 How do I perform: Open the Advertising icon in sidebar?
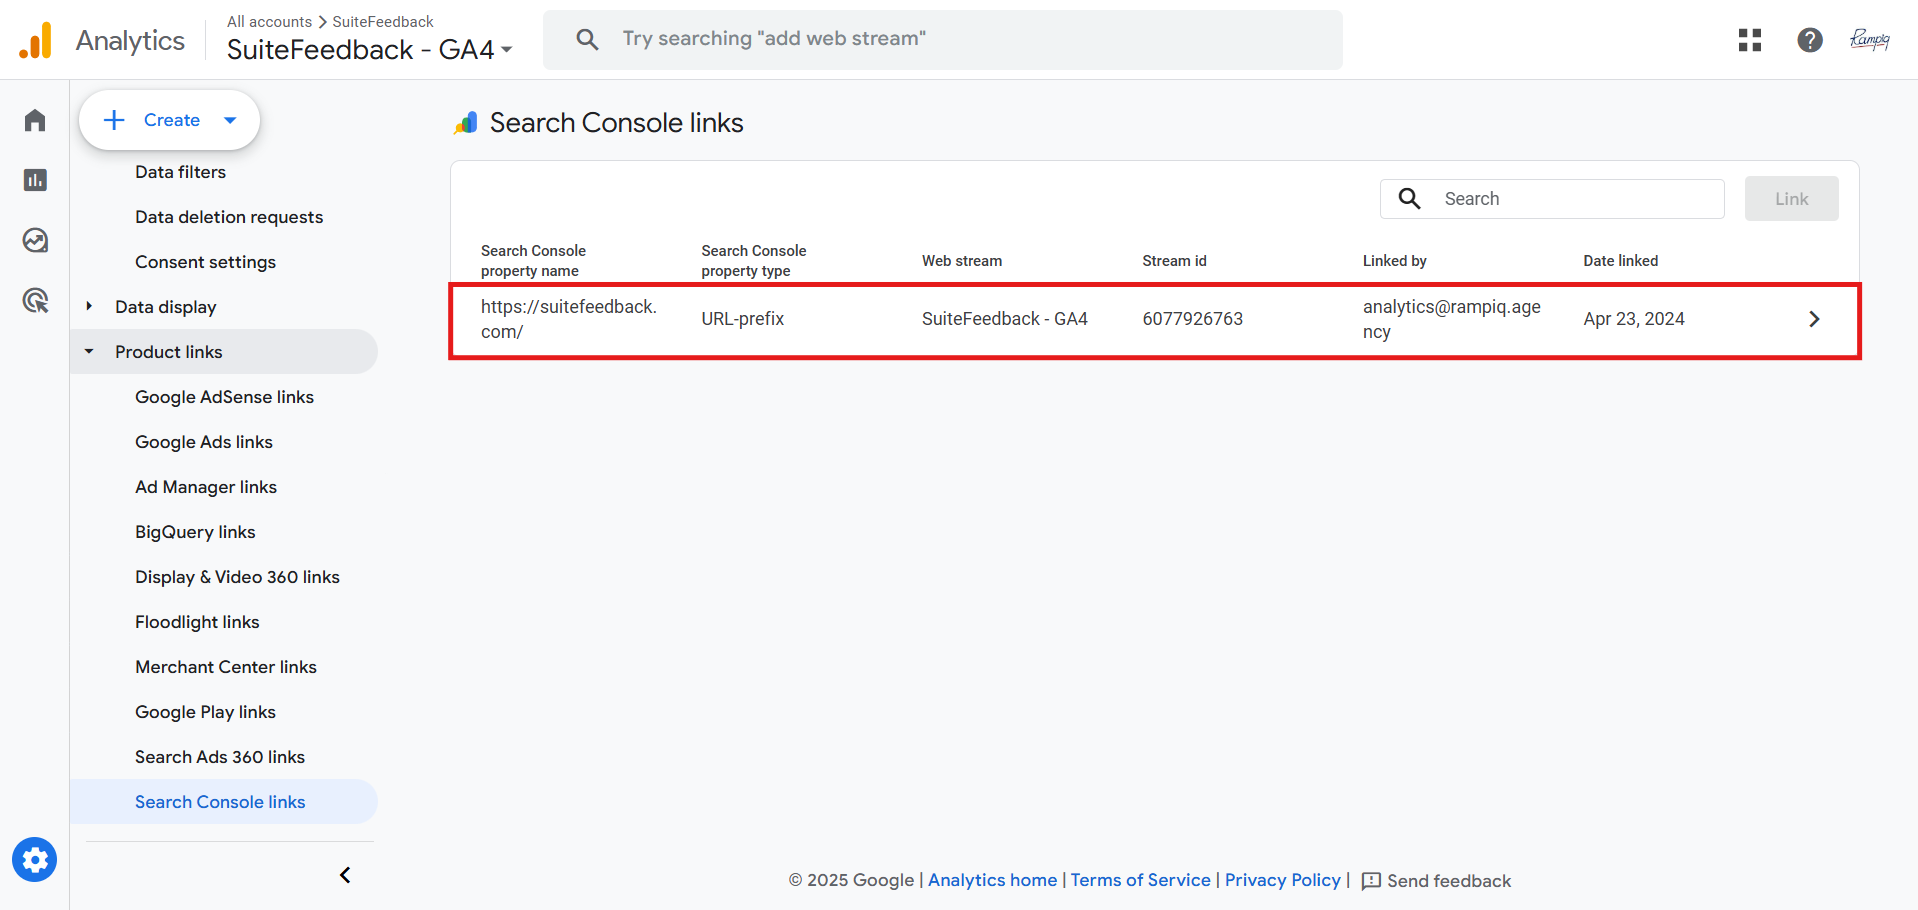tap(35, 300)
